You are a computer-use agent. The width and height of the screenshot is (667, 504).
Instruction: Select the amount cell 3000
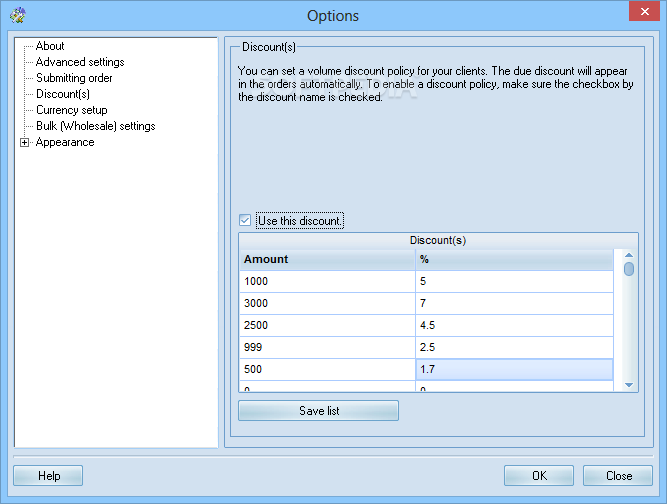(x=327, y=304)
